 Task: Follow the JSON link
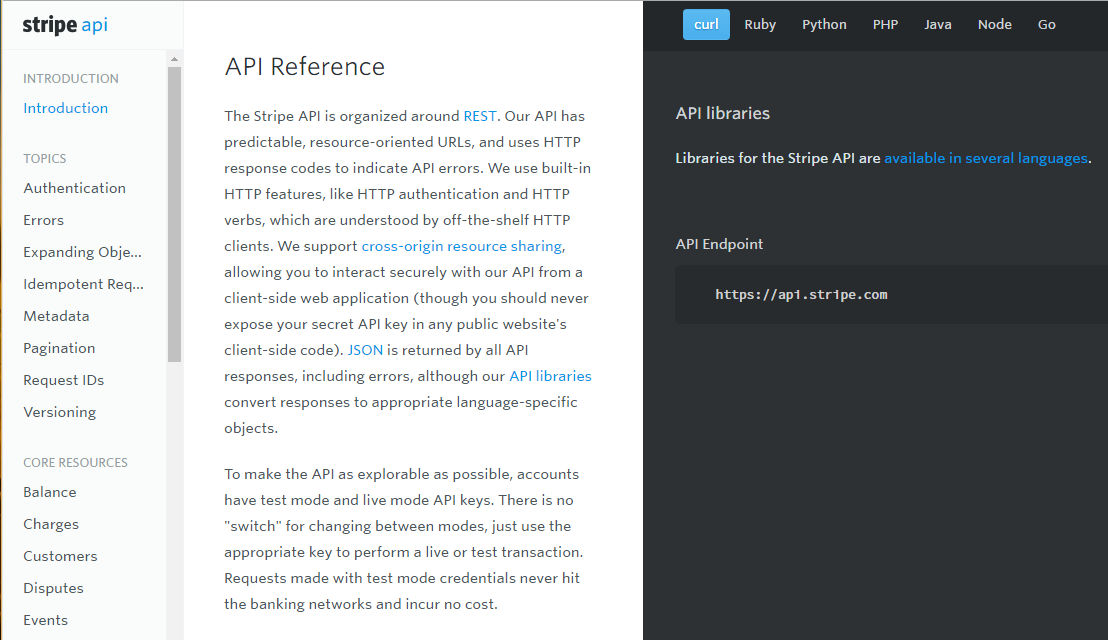(365, 350)
